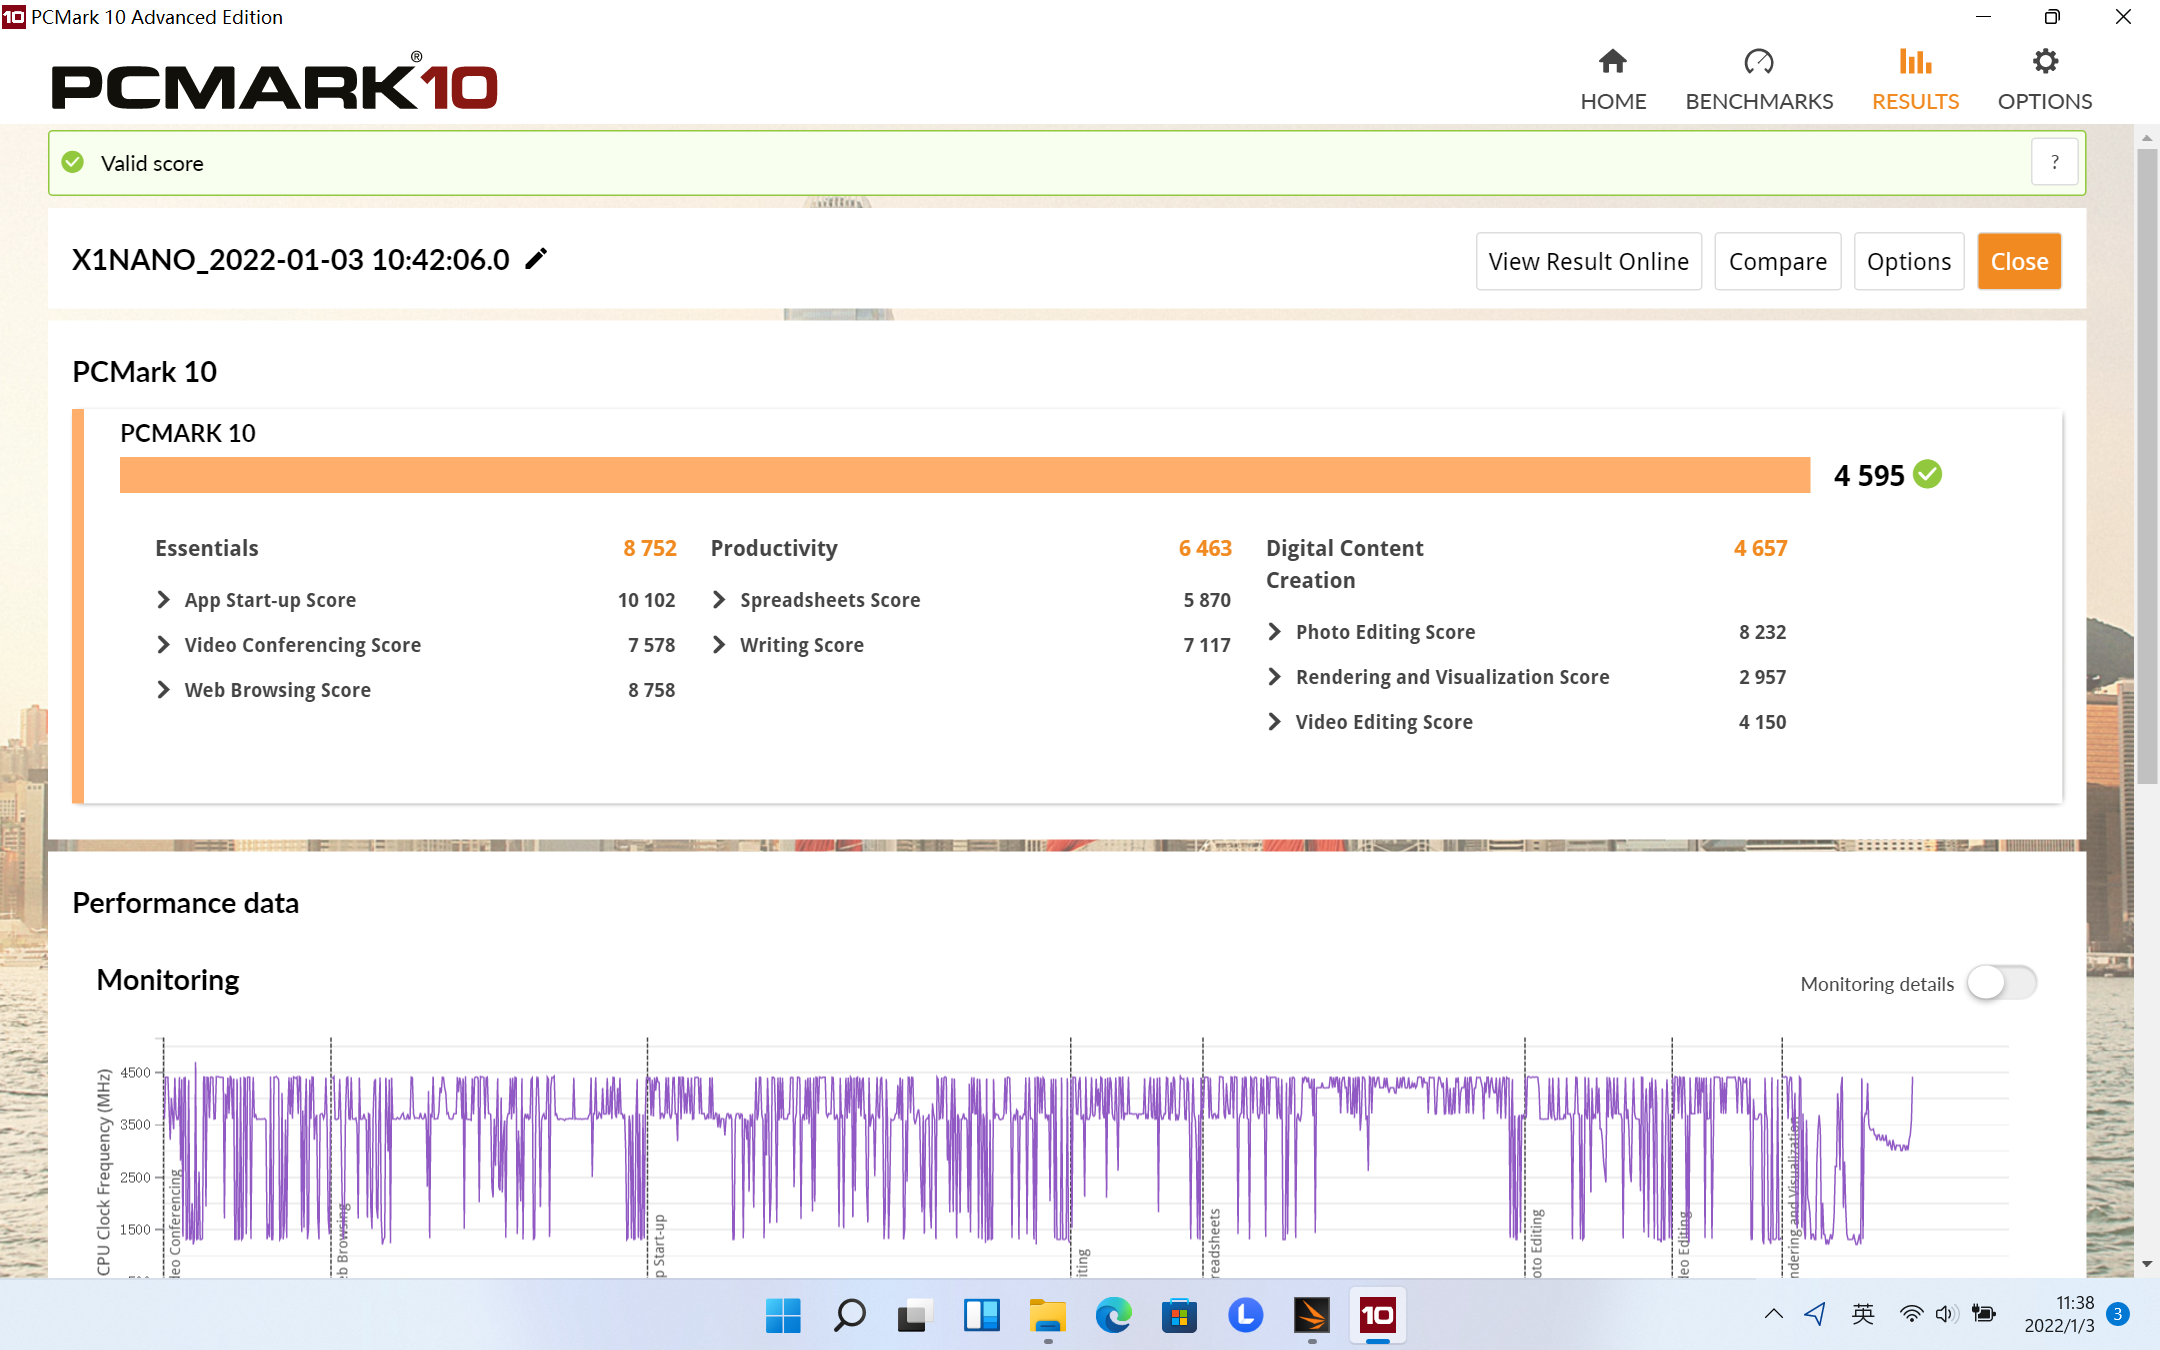Show hidden system tray icons

tap(1774, 1314)
